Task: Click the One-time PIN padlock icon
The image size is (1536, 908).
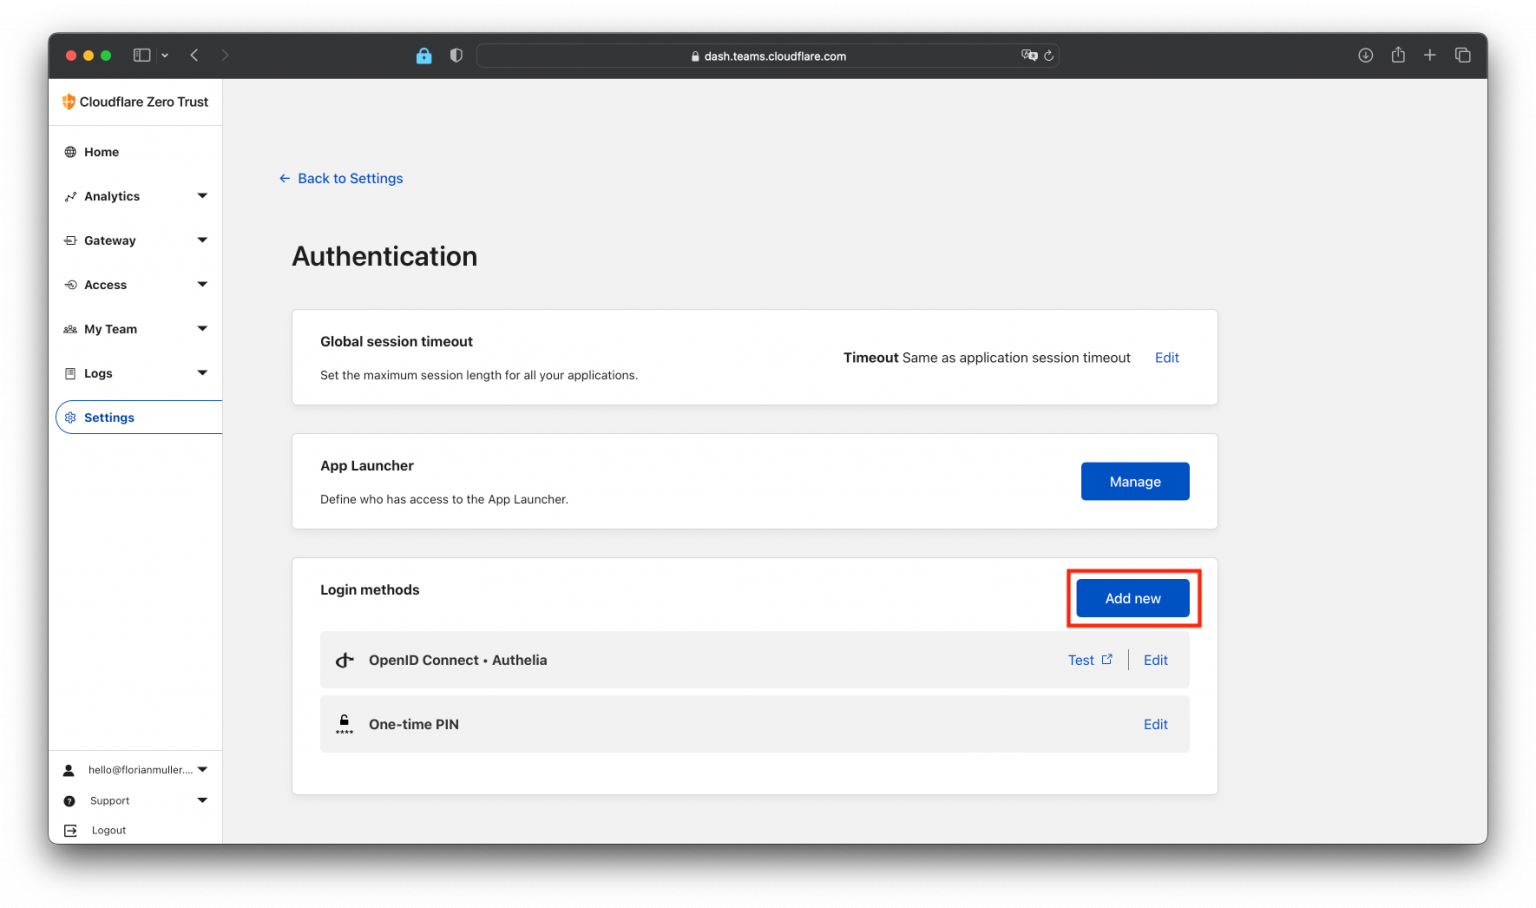Action: click(344, 722)
